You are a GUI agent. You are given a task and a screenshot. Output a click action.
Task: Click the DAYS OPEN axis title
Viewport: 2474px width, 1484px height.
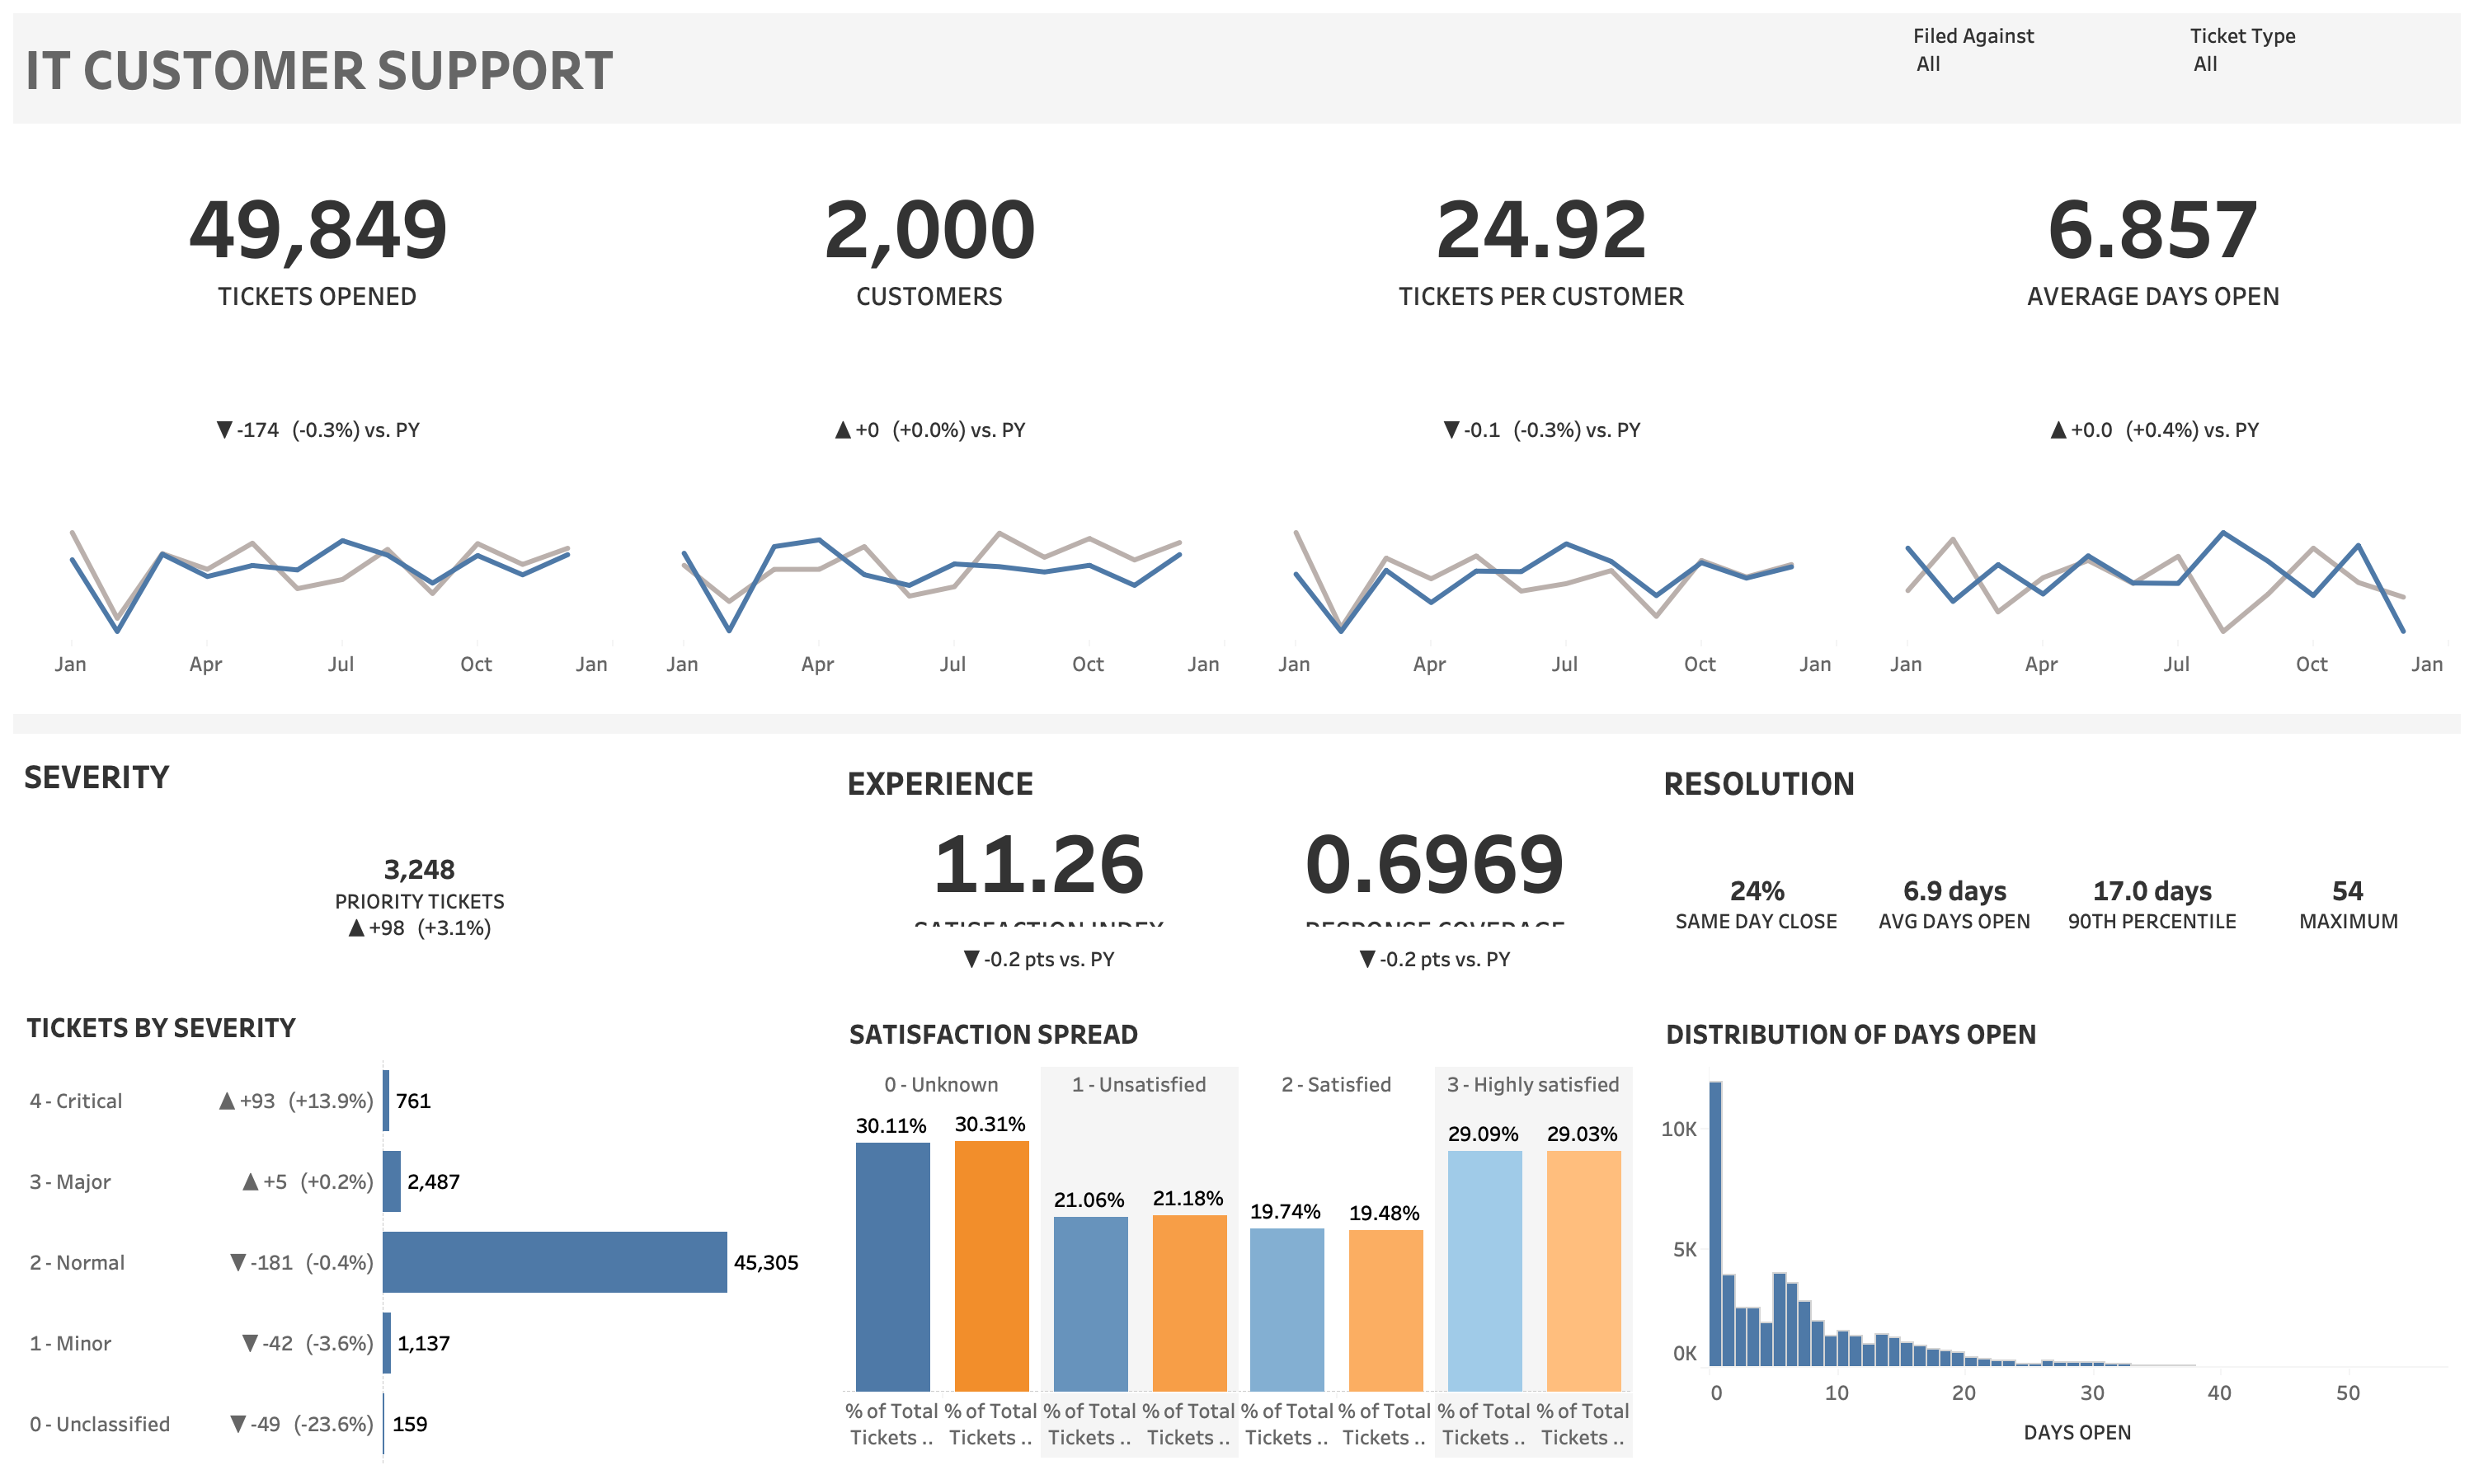[2077, 1433]
